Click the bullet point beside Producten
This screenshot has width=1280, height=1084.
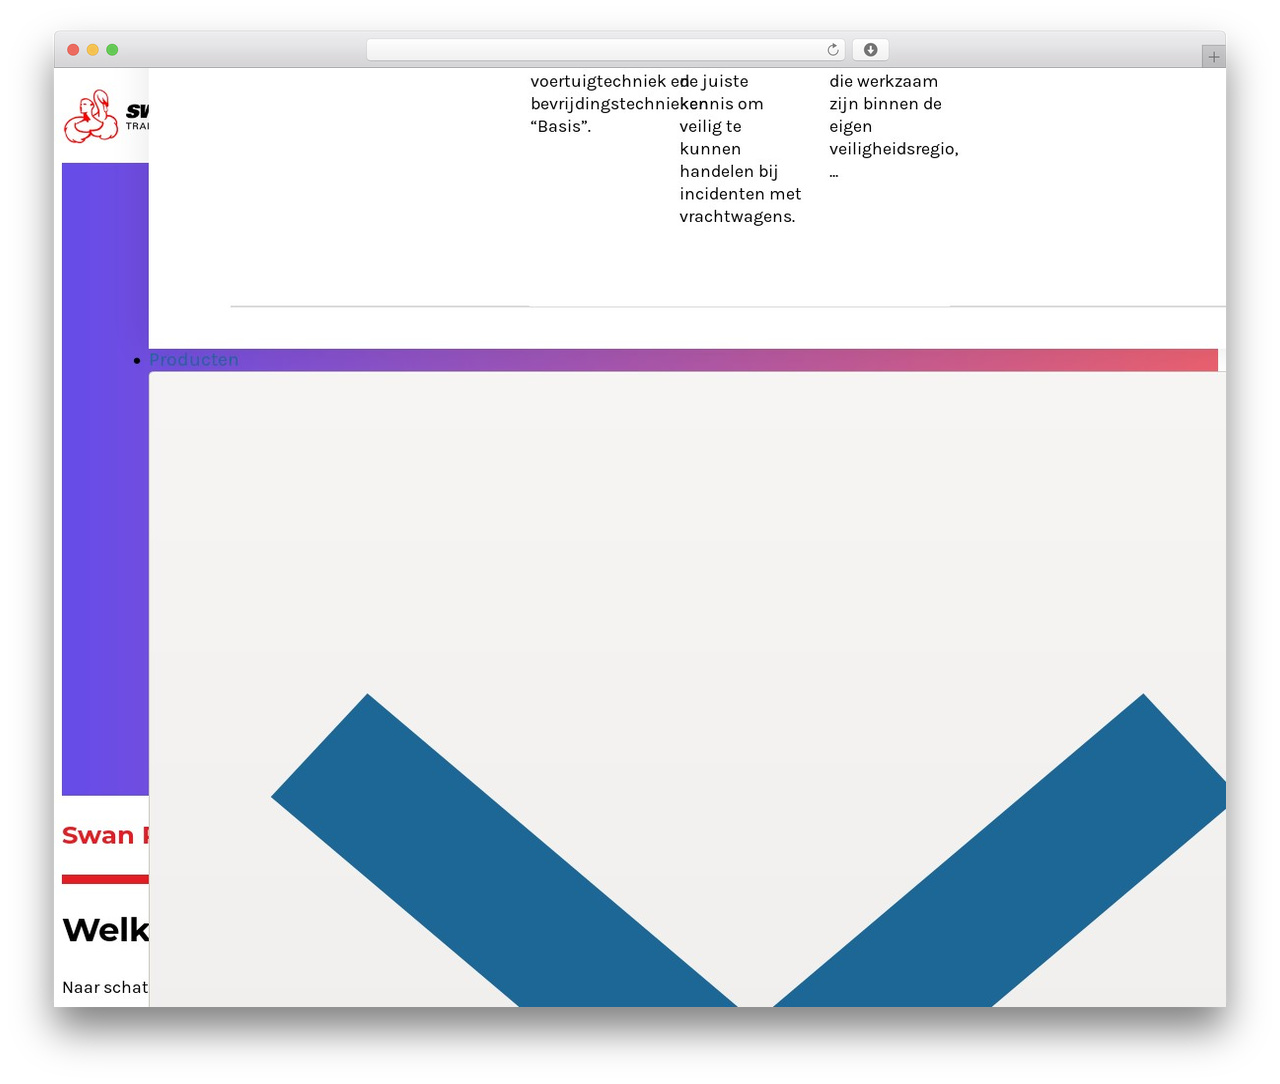[137, 360]
